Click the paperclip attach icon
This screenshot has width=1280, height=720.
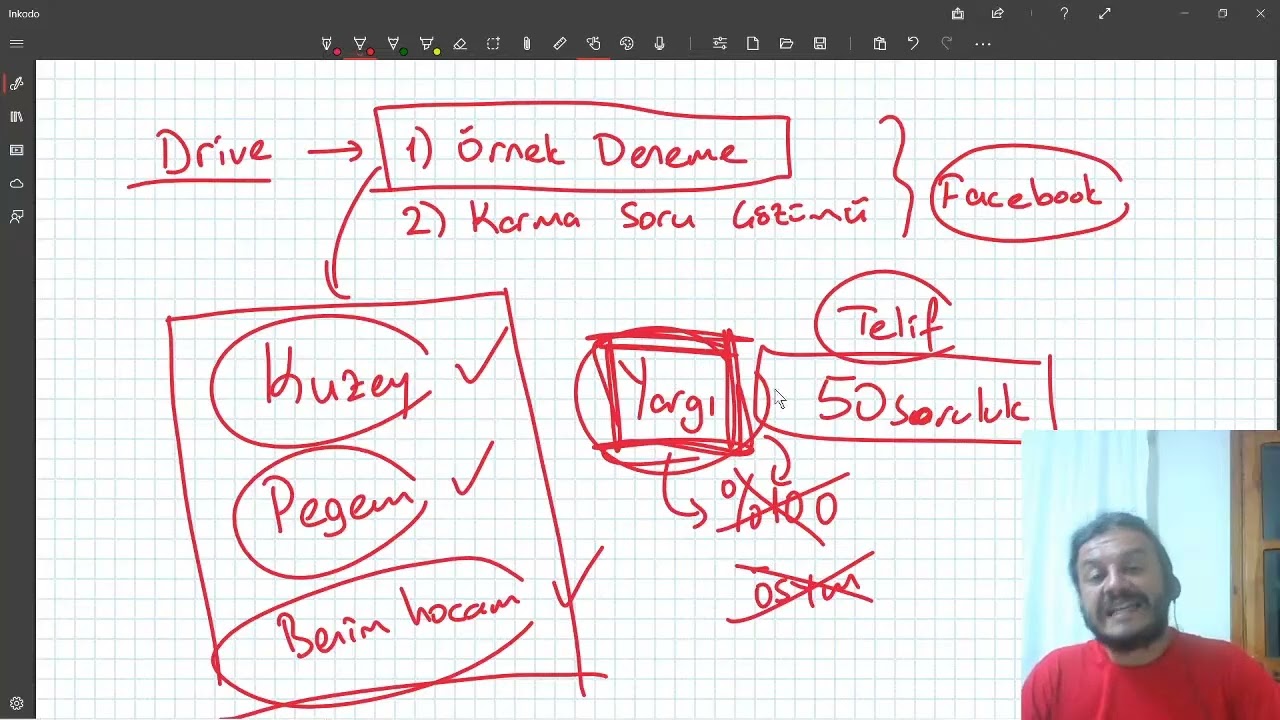click(x=526, y=44)
